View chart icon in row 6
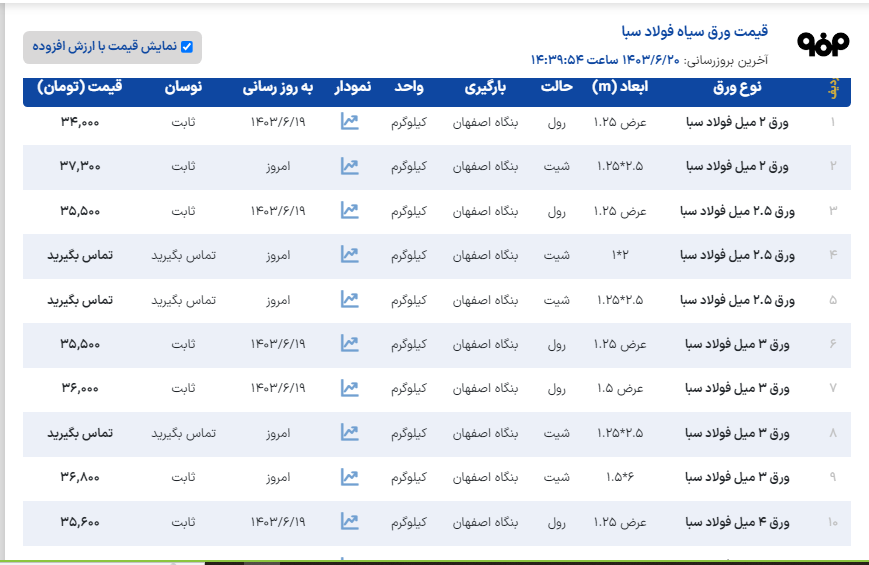The image size is (869, 565). point(349,344)
